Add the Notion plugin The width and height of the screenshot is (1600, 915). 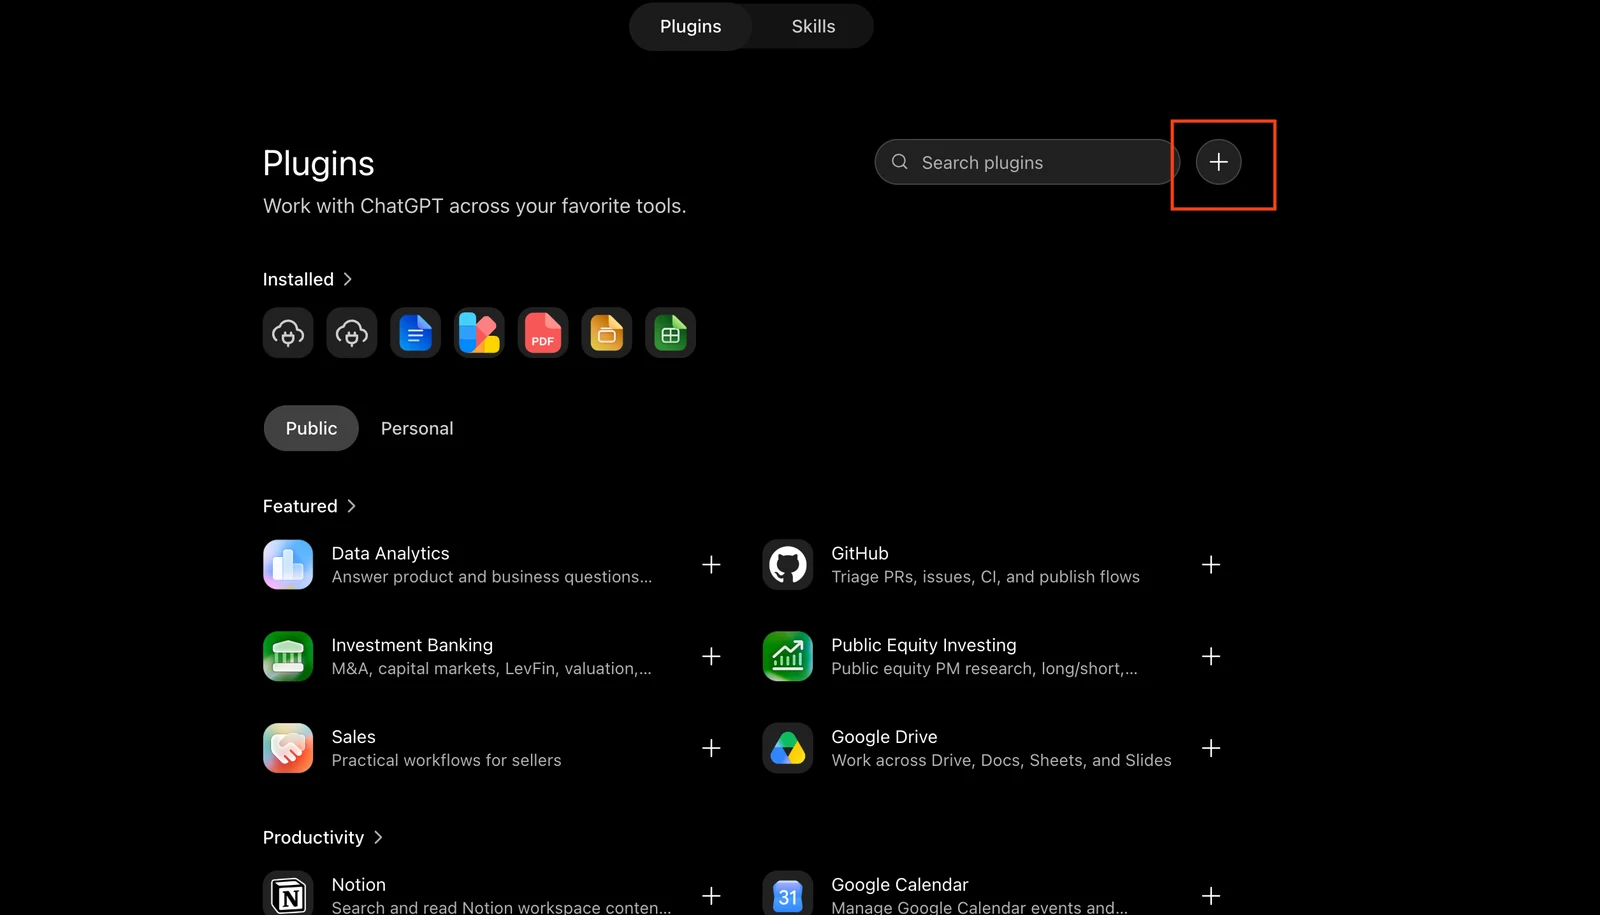click(x=711, y=896)
